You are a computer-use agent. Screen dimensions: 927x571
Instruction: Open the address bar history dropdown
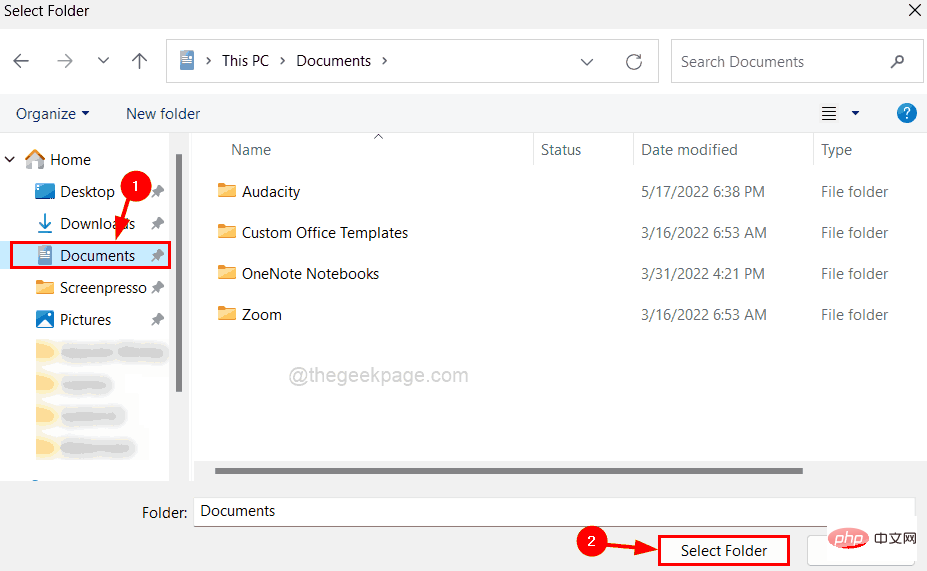pos(586,61)
